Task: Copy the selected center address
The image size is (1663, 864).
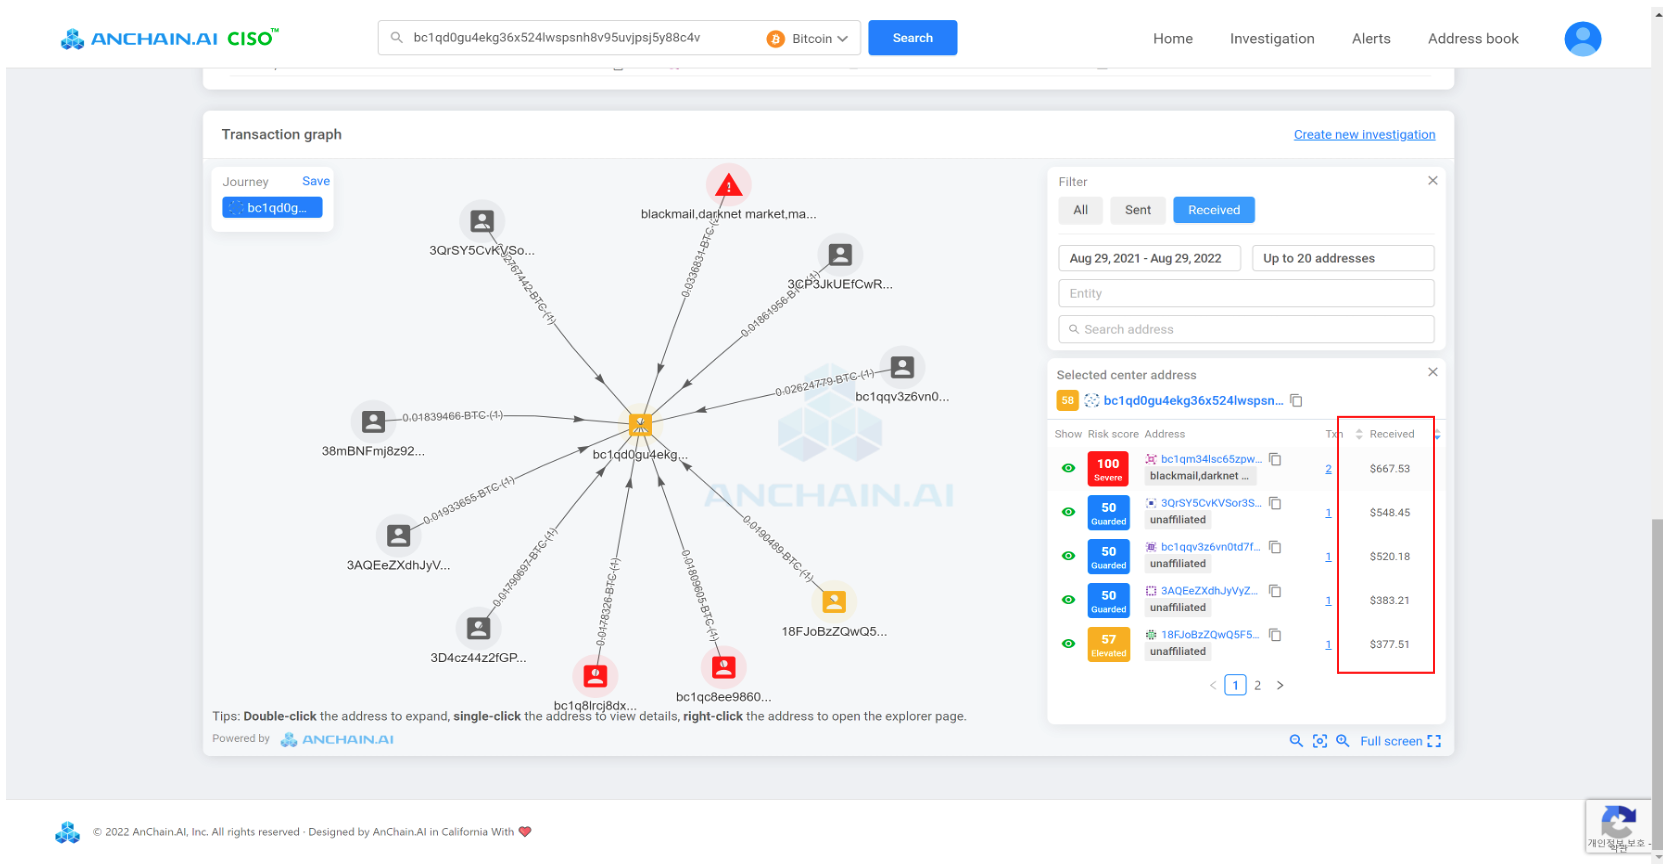Action: 1296,400
